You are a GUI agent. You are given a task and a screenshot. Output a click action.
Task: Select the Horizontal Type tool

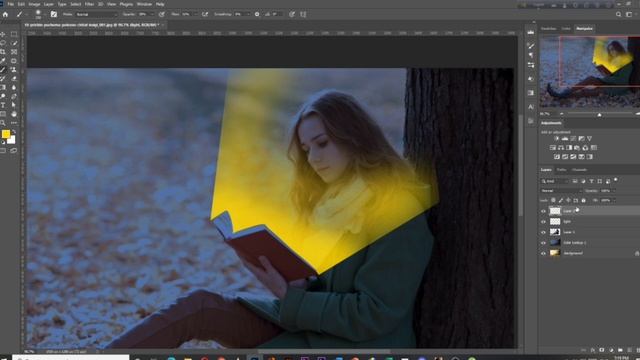pyautogui.click(x=3, y=105)
